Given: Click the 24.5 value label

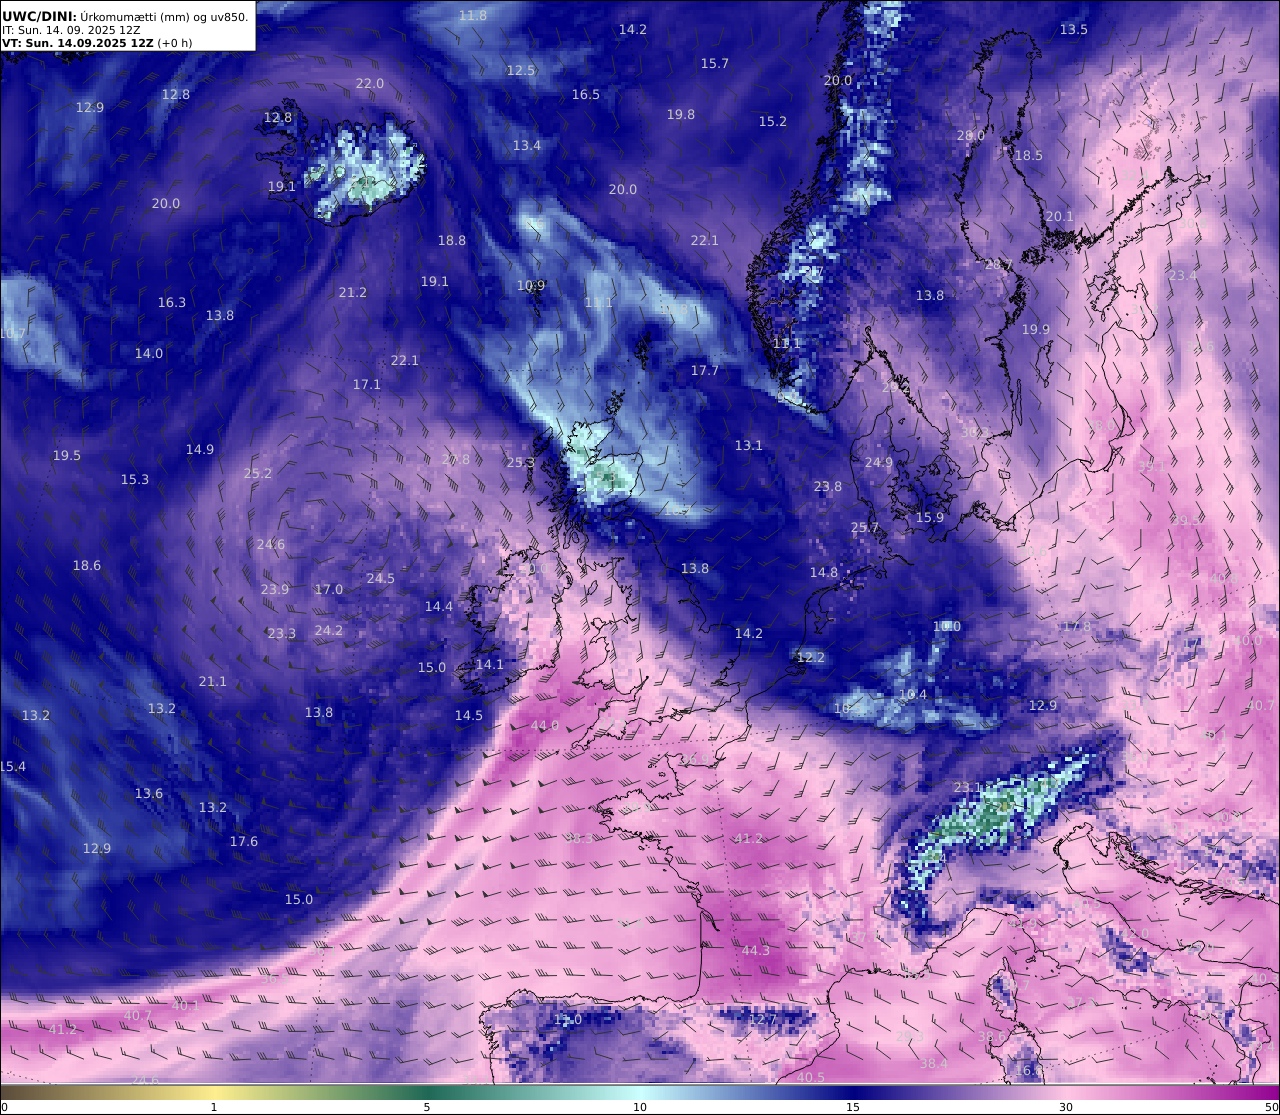Looking at the screenshot, I should (381, 578).
